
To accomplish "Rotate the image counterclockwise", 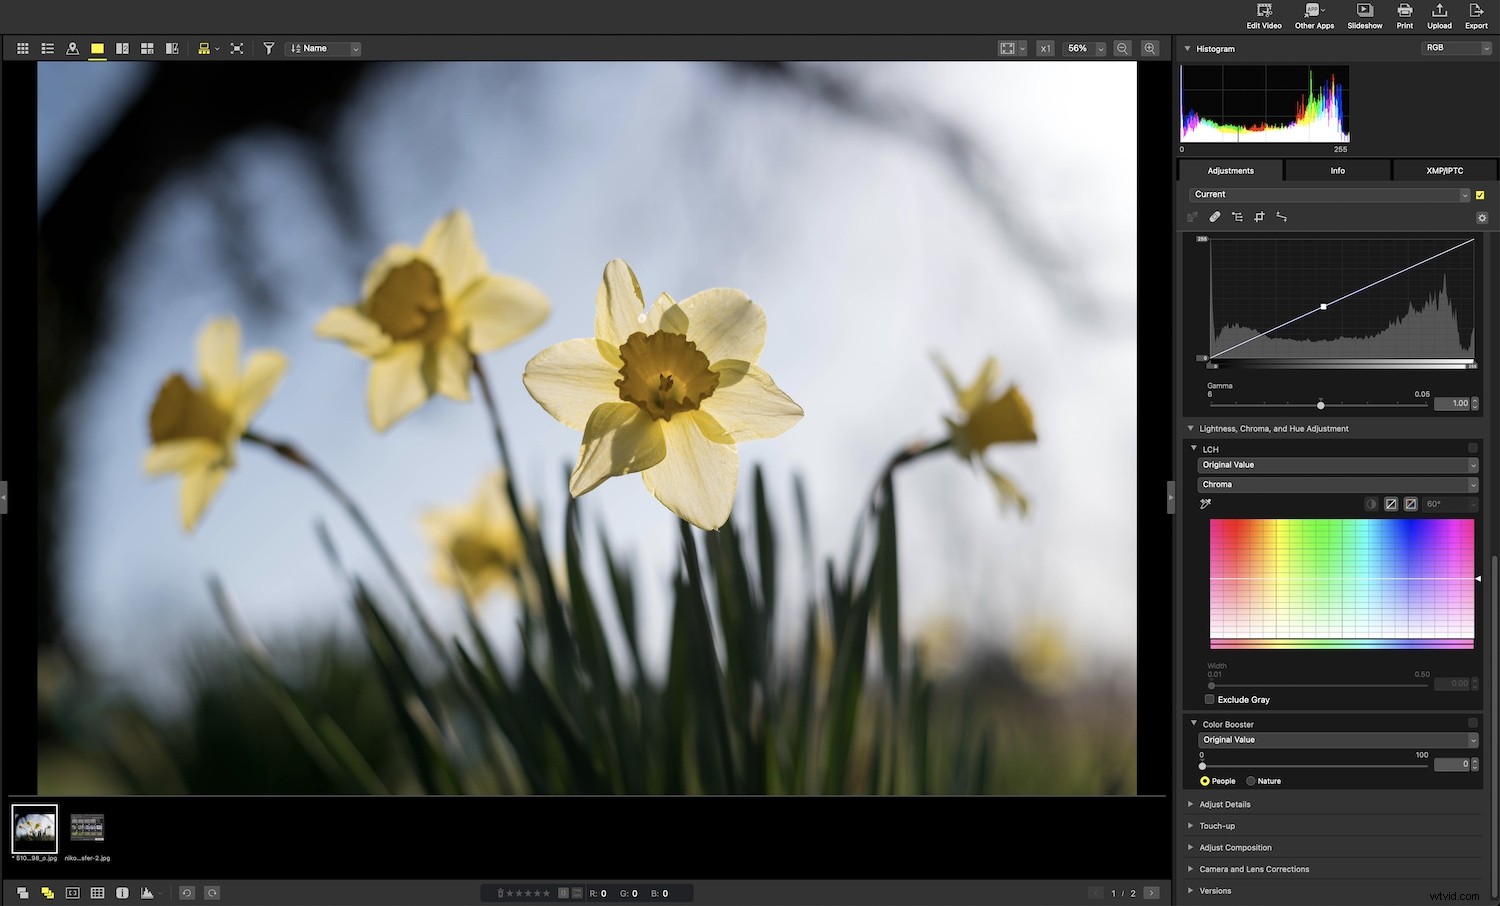I will (186, 892).
